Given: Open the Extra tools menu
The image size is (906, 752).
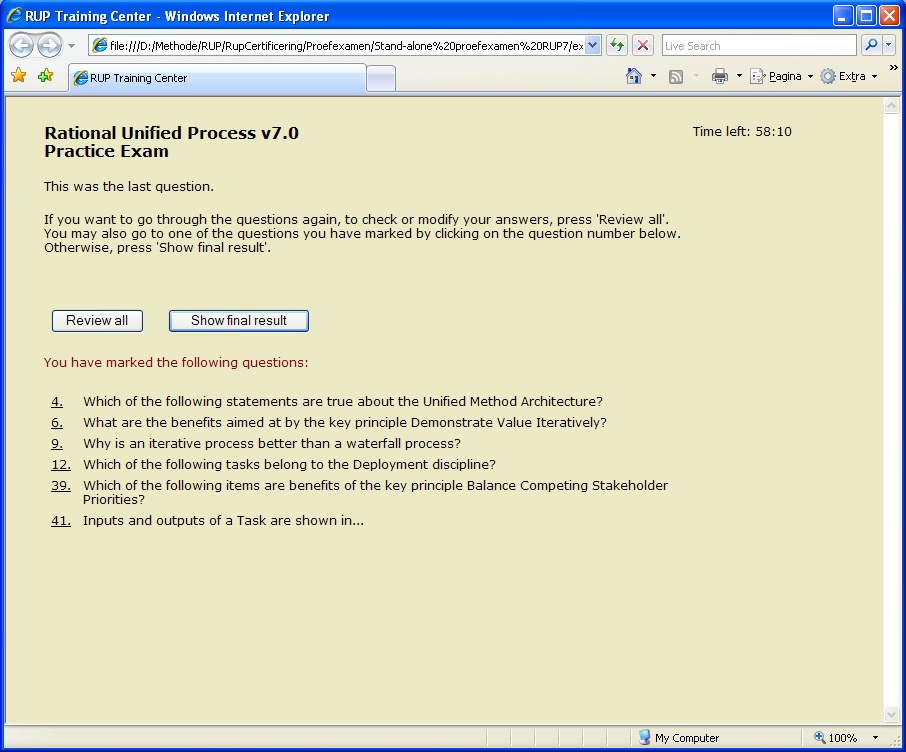Looking at the screenshot, I should pyautogui.click(x=849, y=76).
